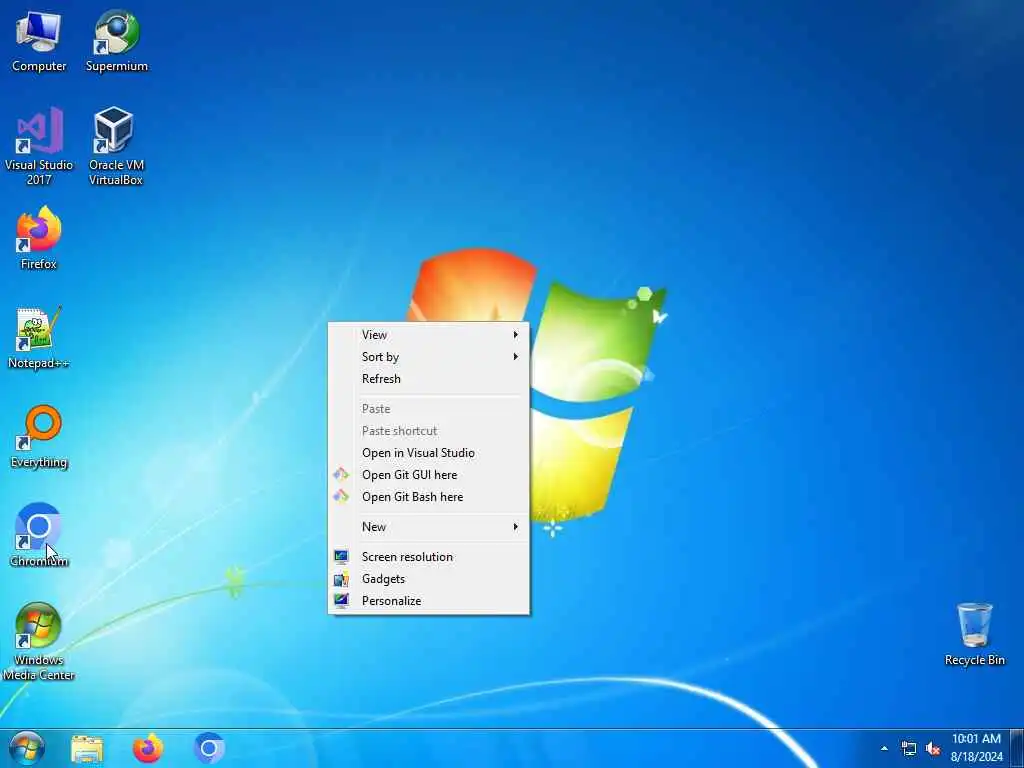Viewport: 1024px width, 768px height.
Task: Select the Everything search shortcut
Action: tap(39, 437)
